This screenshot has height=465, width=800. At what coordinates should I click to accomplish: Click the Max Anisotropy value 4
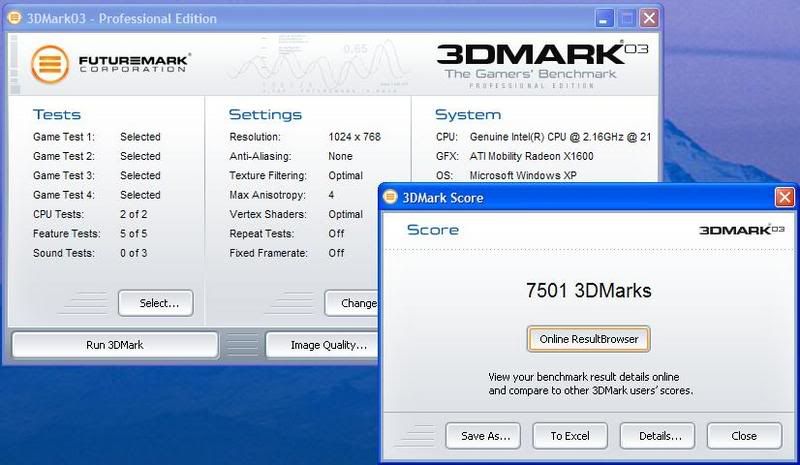click(331, 195)
